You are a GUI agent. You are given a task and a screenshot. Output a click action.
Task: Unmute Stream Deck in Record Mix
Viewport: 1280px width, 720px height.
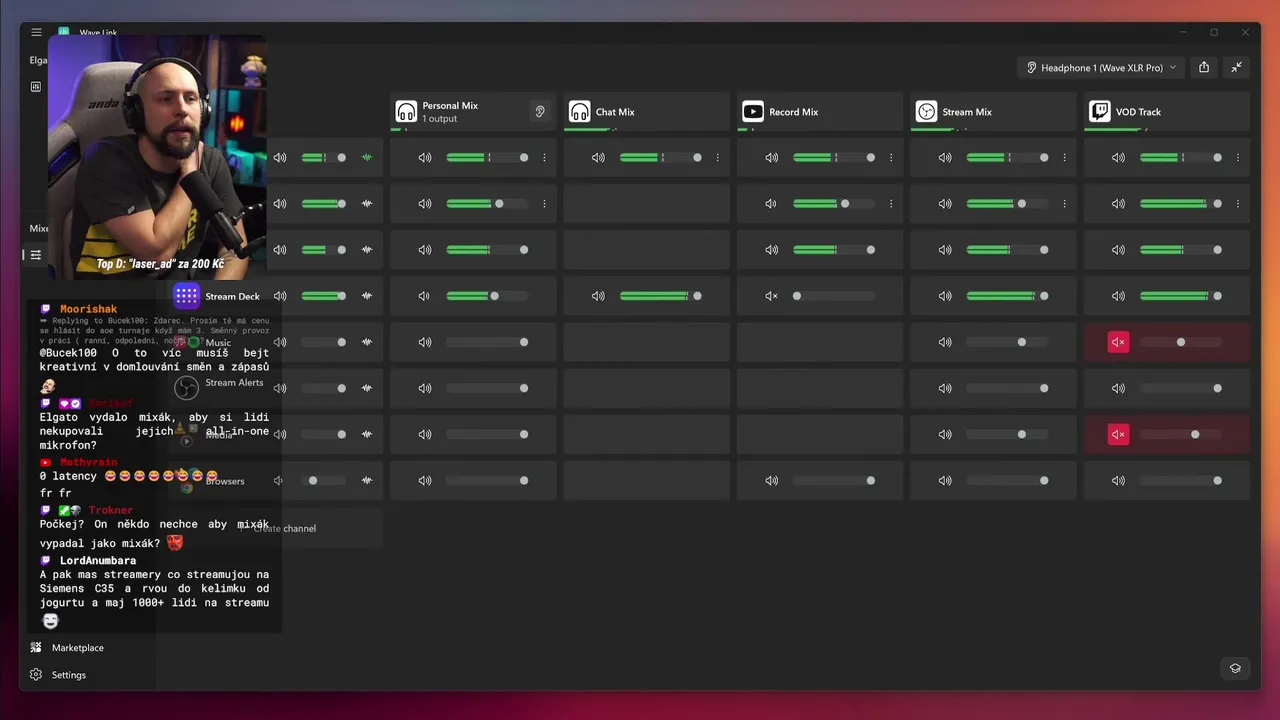click(771, 296)
